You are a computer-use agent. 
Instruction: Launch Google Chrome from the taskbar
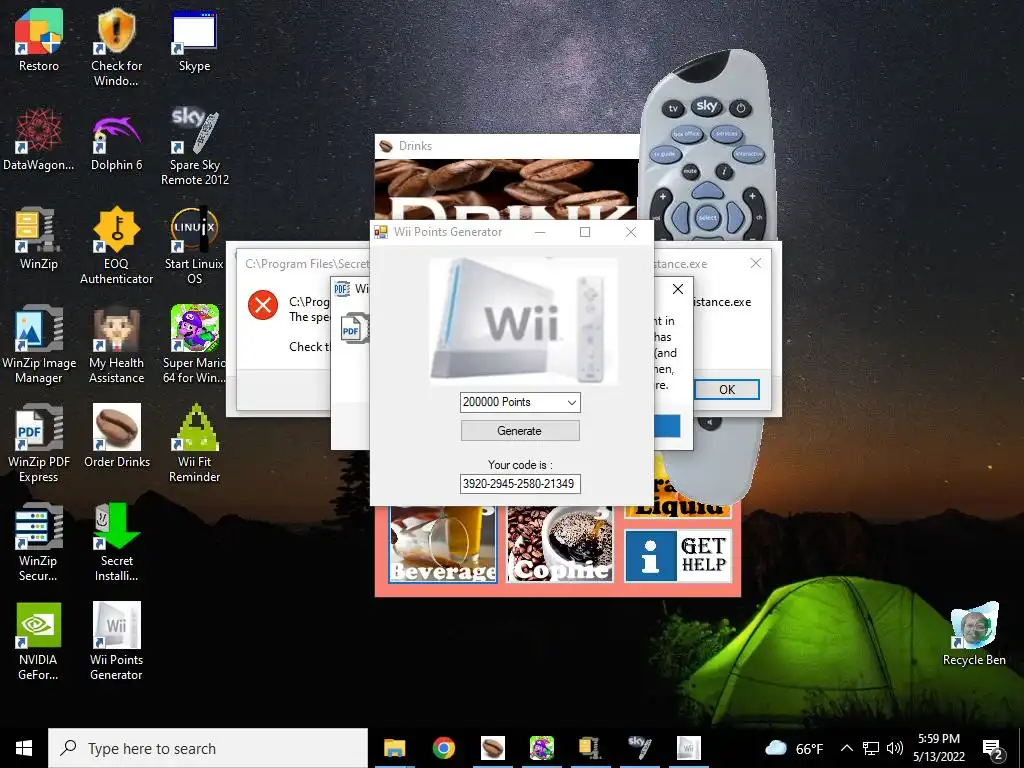click(443, 748)
